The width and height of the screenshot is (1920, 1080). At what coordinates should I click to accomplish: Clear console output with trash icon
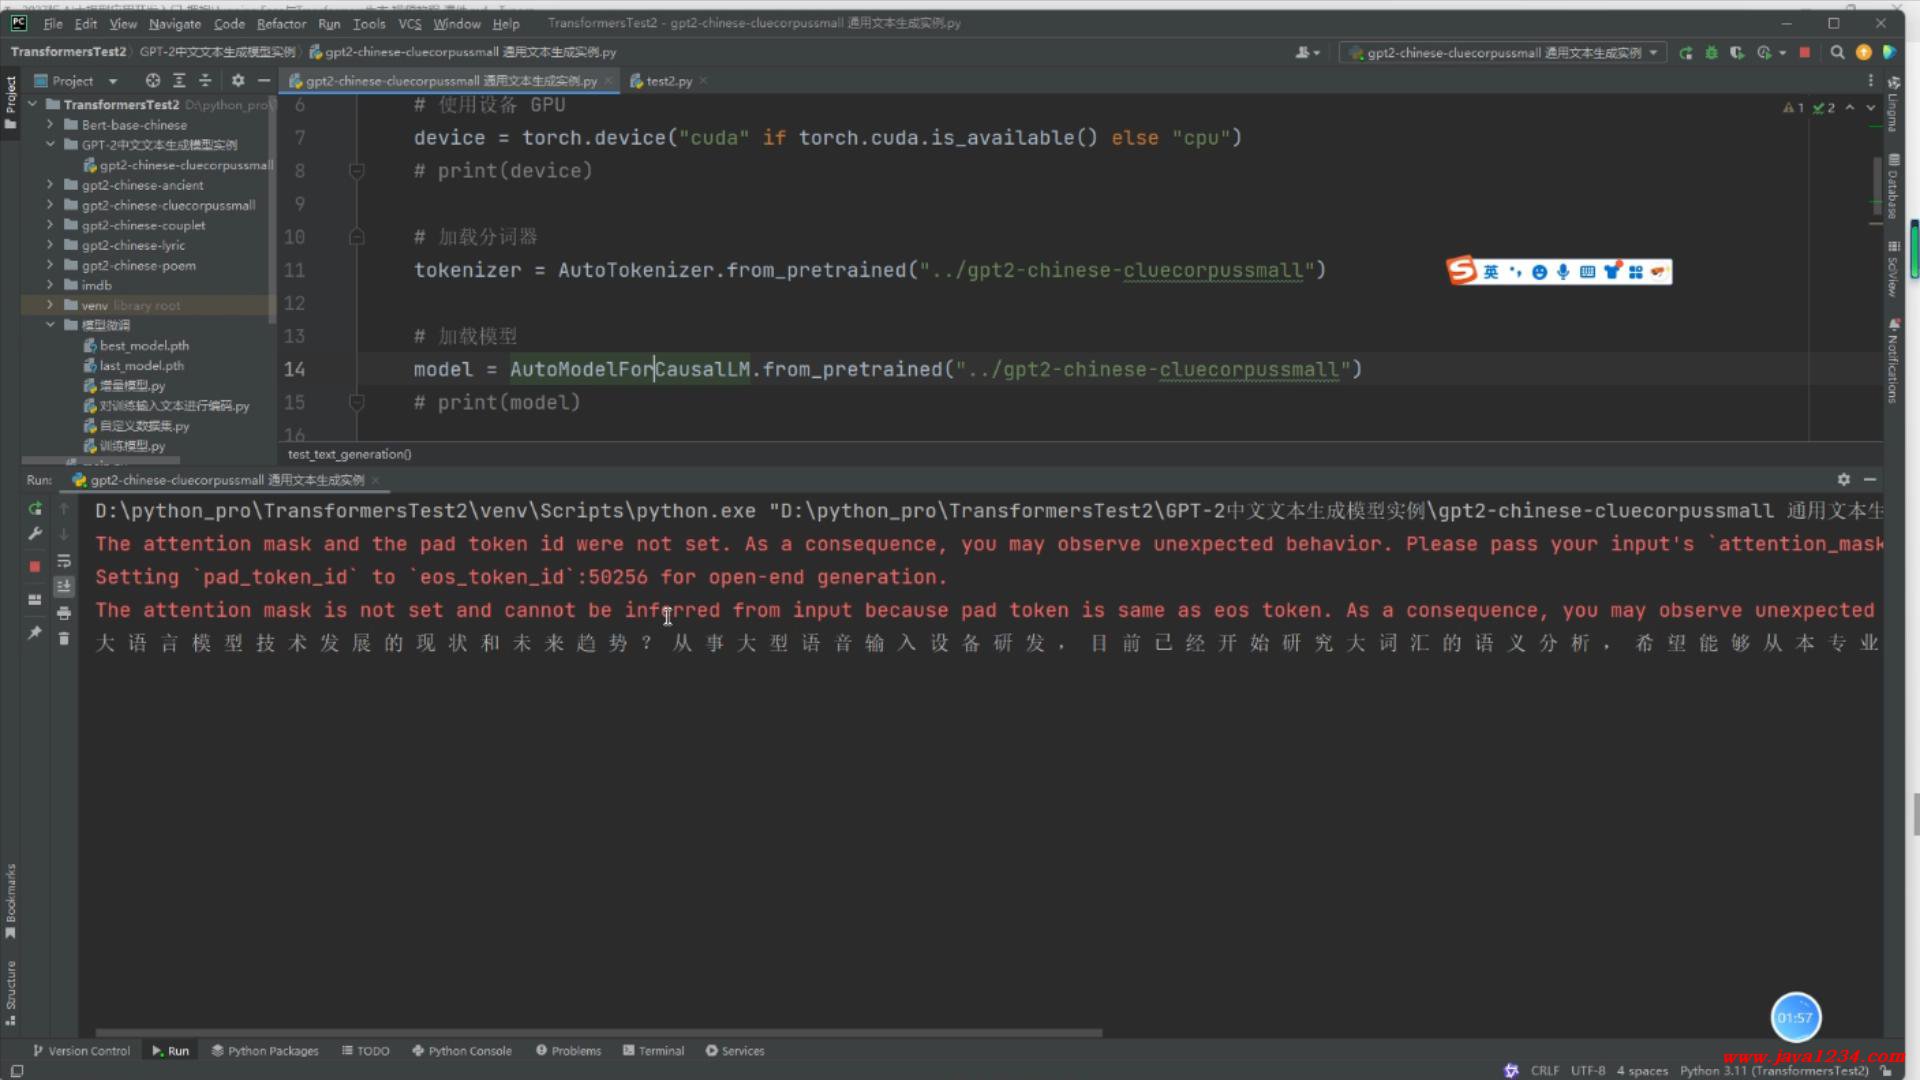click(64, 639)
